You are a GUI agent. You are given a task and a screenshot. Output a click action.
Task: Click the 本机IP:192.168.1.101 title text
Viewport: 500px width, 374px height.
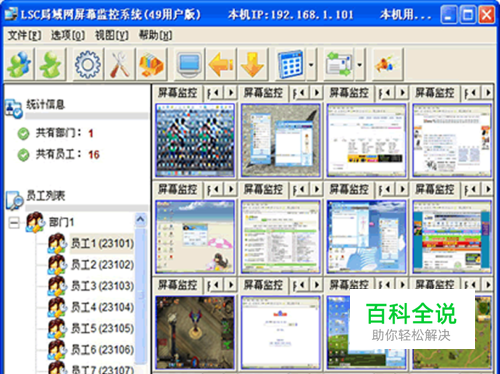click(x=290, y=14)
